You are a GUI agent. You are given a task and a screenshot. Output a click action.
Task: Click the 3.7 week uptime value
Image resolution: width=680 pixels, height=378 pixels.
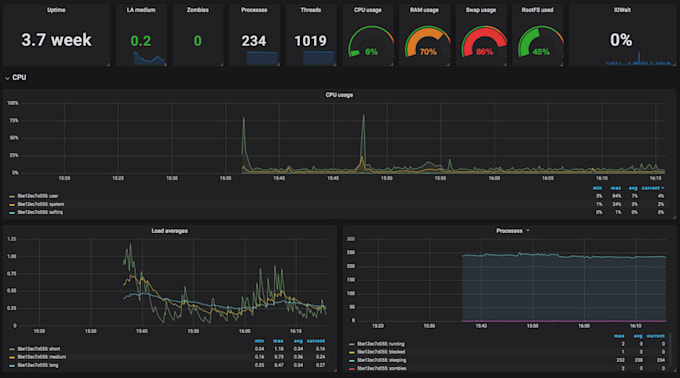[x=56, y=40]
